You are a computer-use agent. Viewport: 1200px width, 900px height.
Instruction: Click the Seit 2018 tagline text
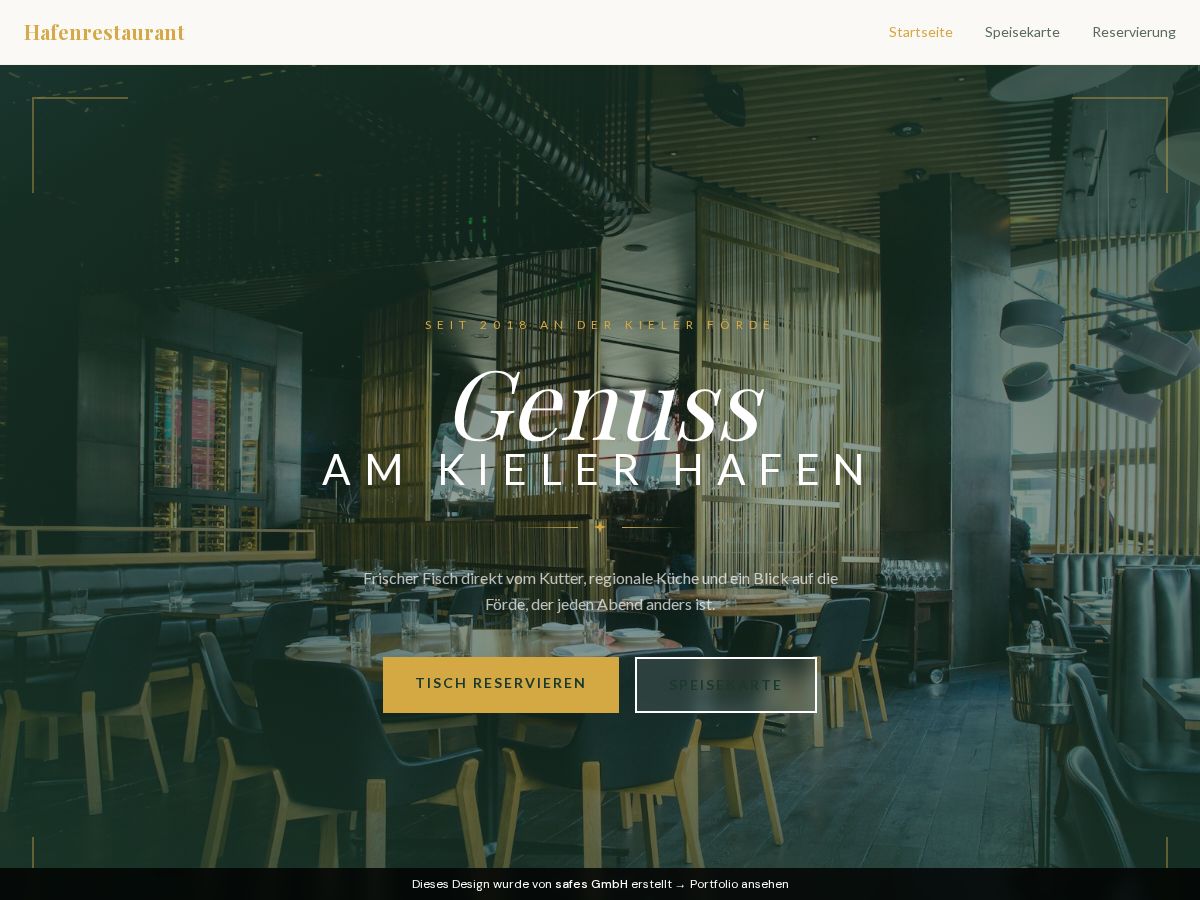click(x=600, y=325)
